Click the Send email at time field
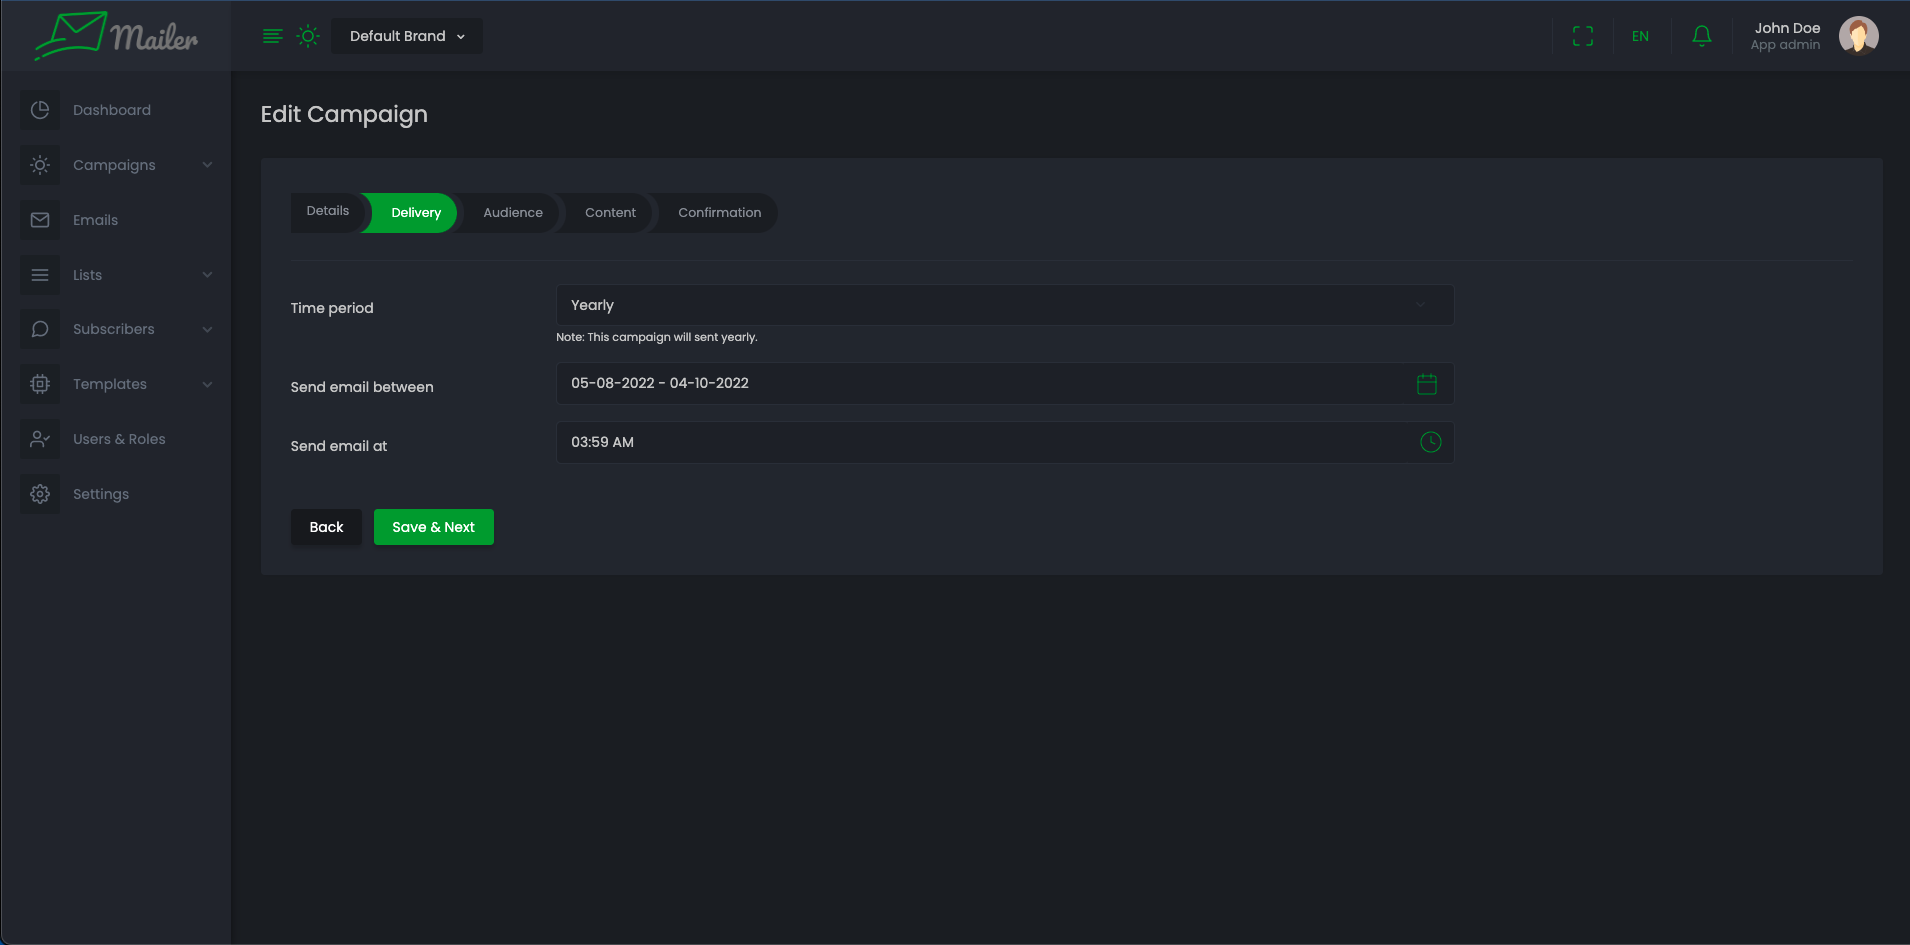Screen dimensions: 1910x945 coord(985,442)
